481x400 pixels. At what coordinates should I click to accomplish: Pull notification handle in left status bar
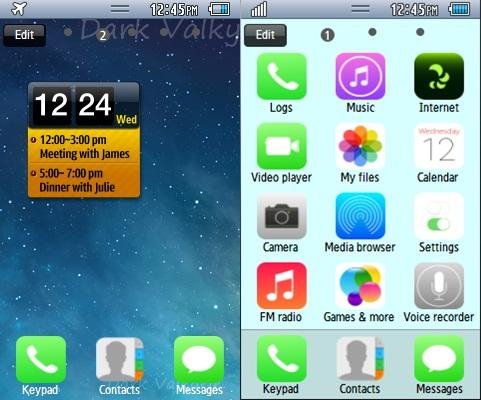[x=120, y=9]
